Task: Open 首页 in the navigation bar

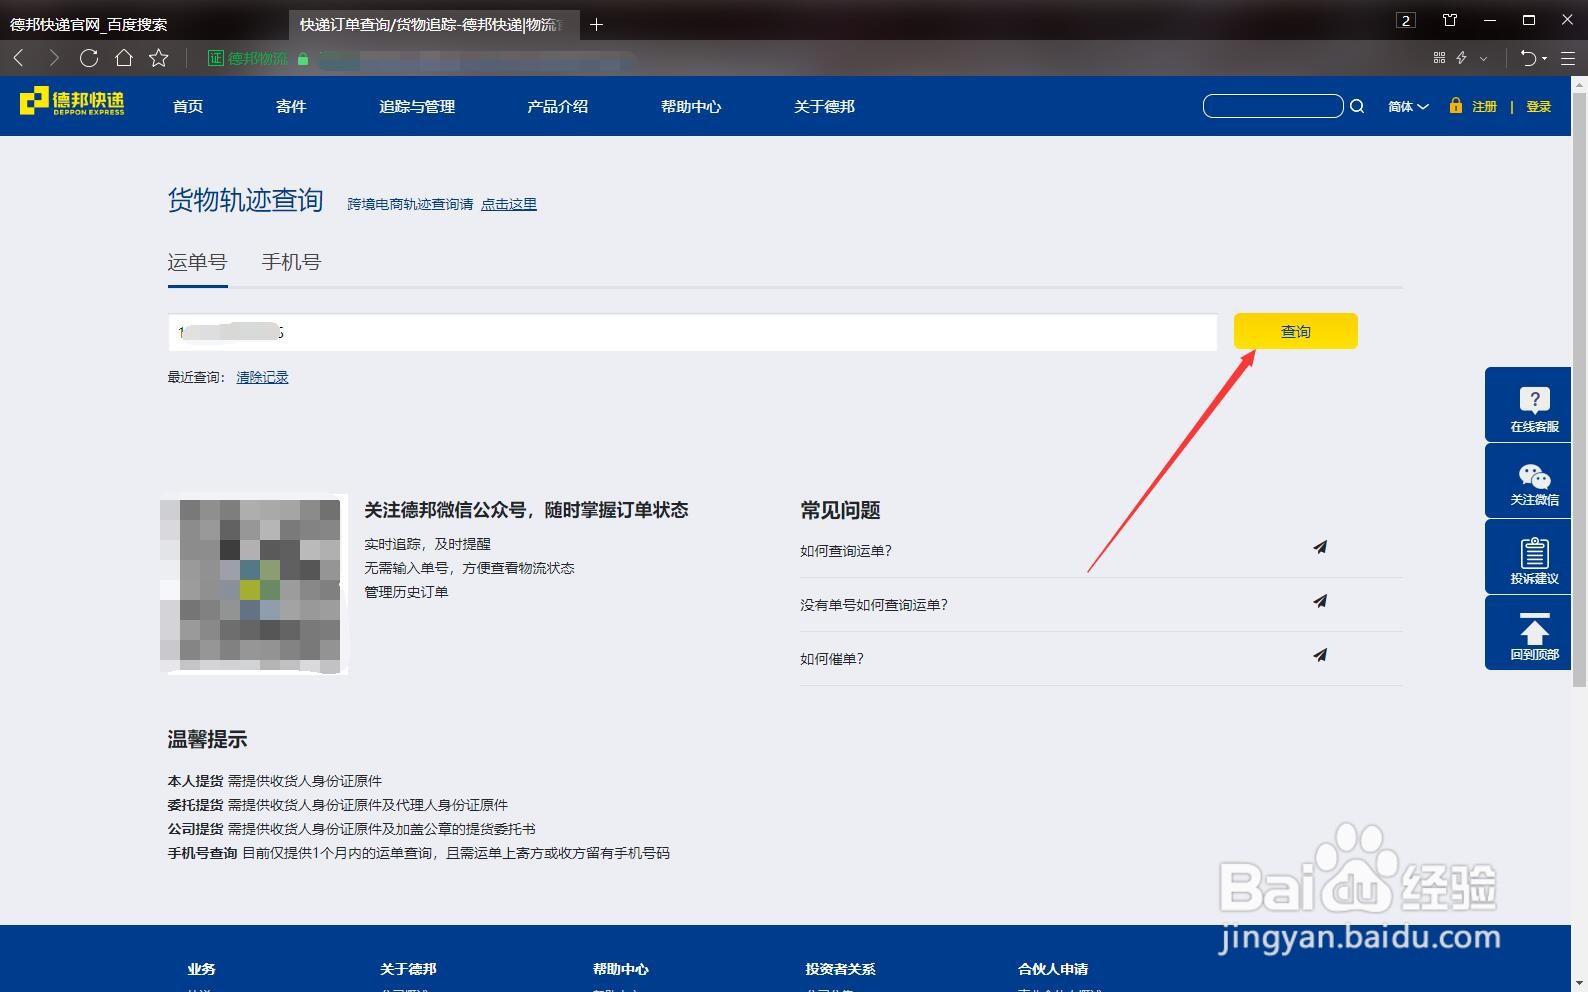Action: click(188, 106)
